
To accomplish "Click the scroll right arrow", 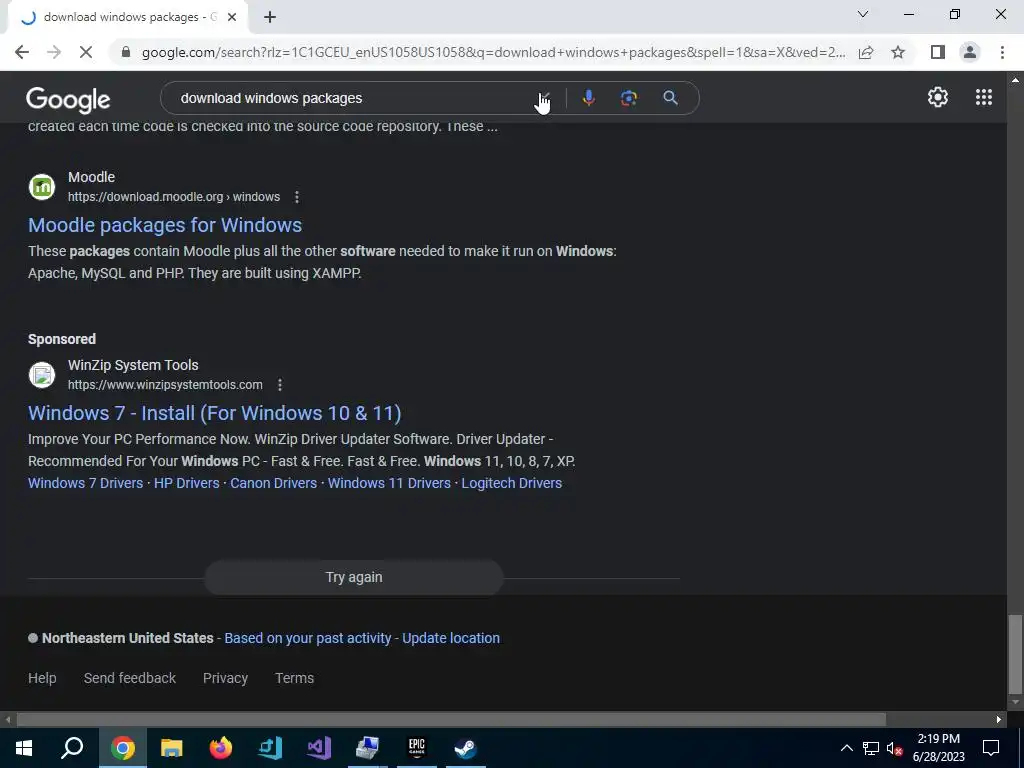I will (x=999, y=720).
